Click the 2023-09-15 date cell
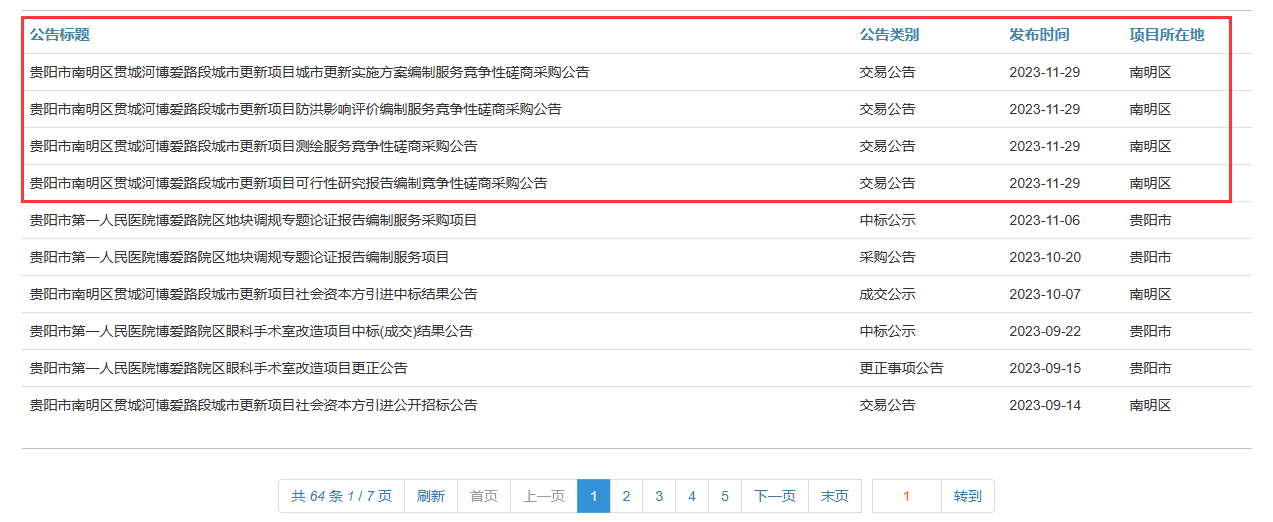 [1045, 368]
